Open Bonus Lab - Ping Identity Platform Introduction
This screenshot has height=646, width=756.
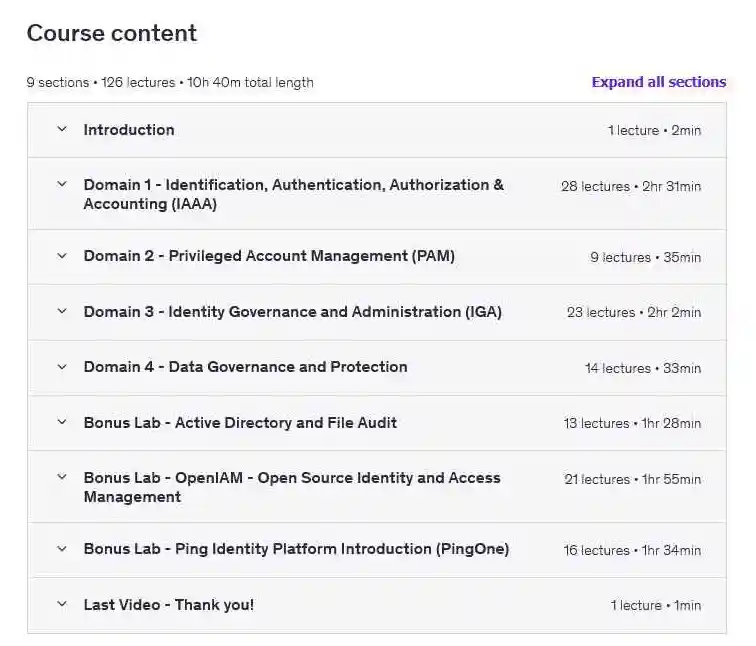pos(296,549)
